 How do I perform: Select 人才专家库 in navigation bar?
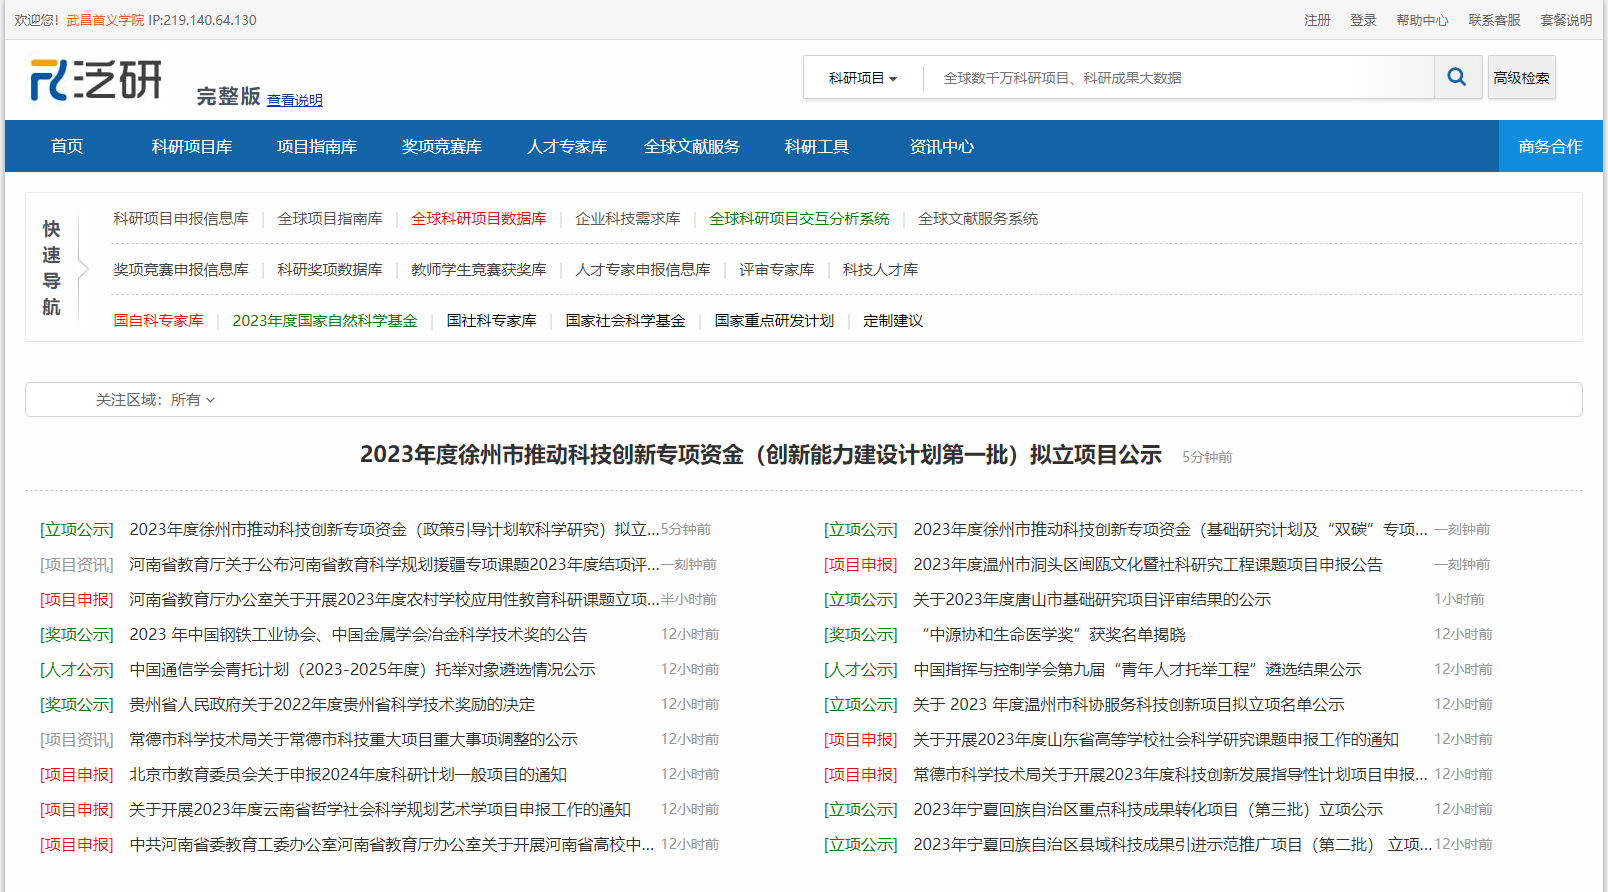tap(567, 147)
